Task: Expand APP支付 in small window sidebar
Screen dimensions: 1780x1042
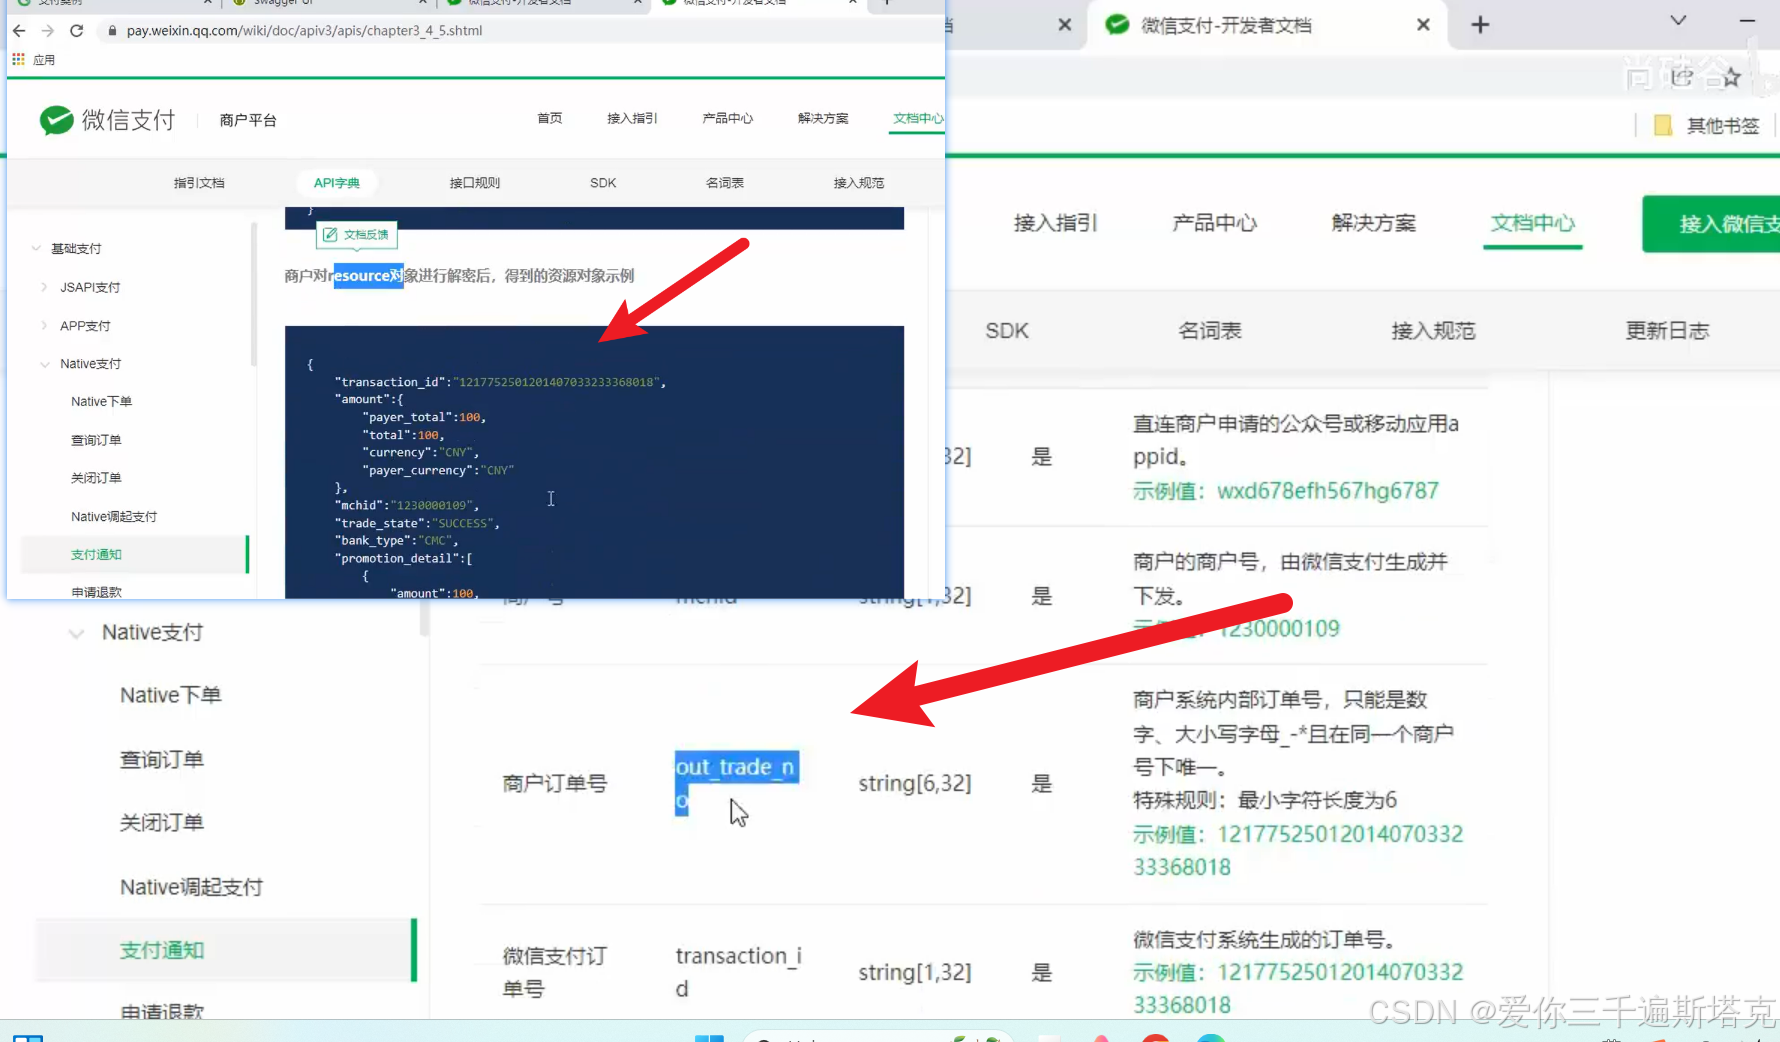Action: (44, 325)
